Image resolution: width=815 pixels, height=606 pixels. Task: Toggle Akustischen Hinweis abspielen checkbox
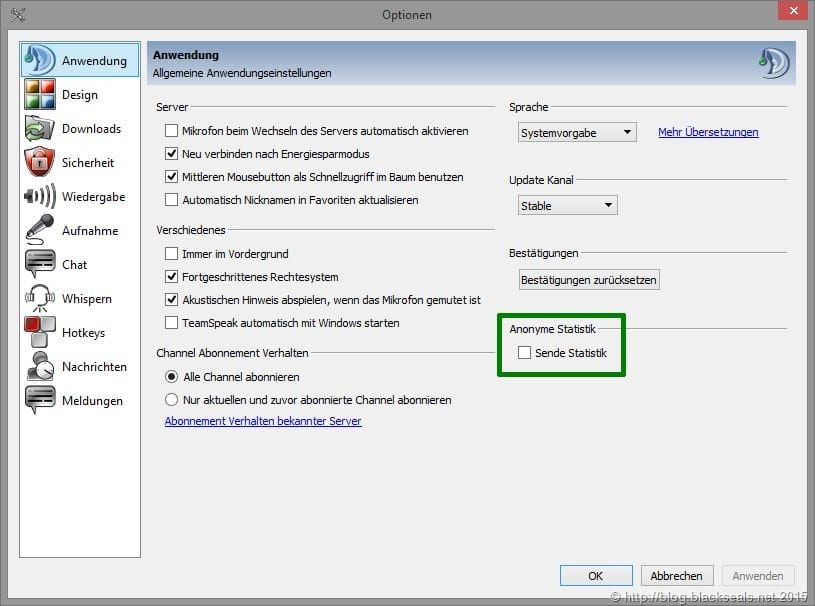171,299
